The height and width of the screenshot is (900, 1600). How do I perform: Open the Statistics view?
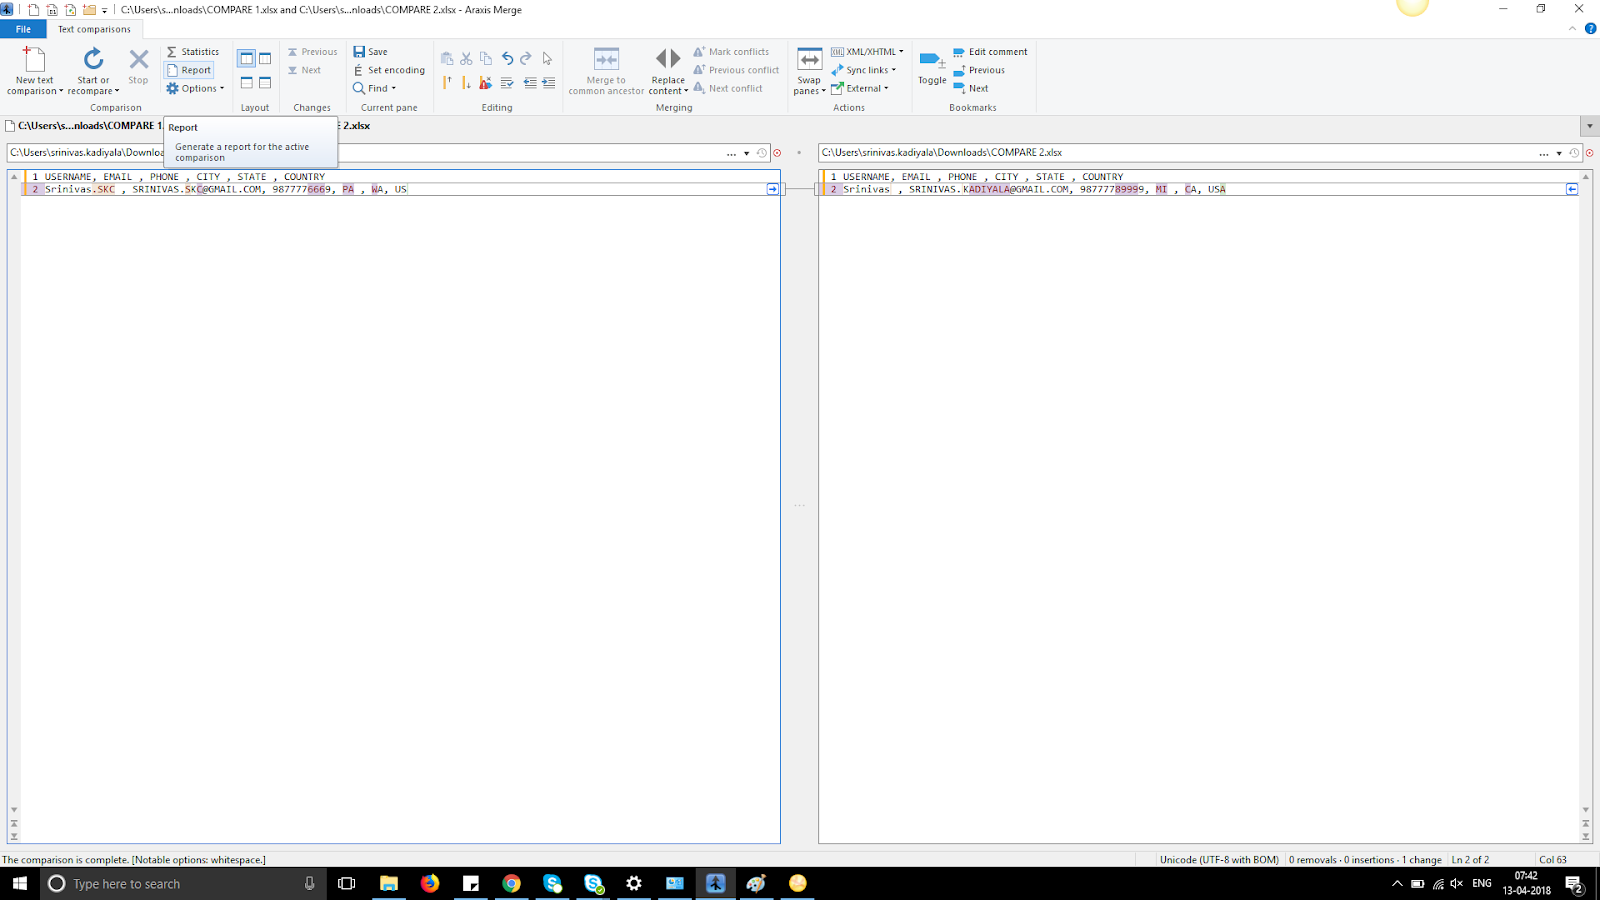193,52
